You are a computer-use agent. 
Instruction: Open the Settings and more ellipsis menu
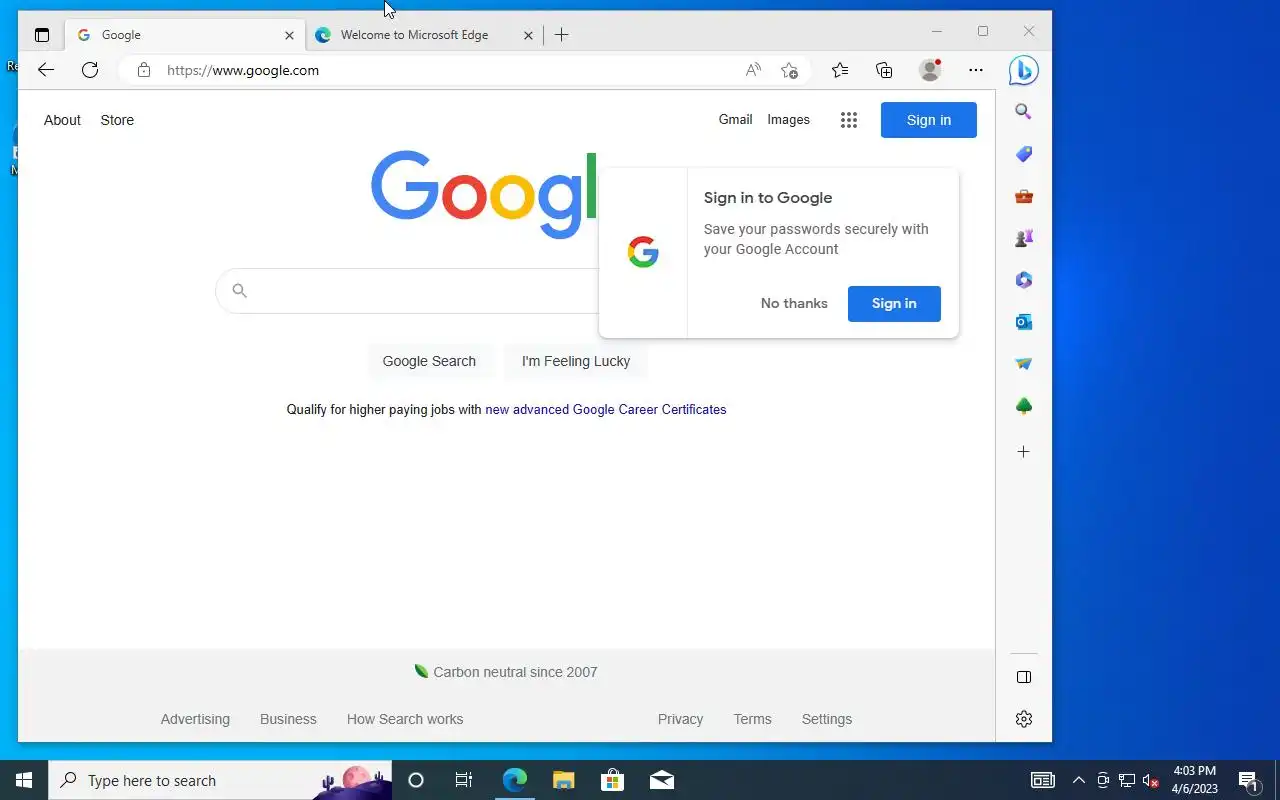976,70
